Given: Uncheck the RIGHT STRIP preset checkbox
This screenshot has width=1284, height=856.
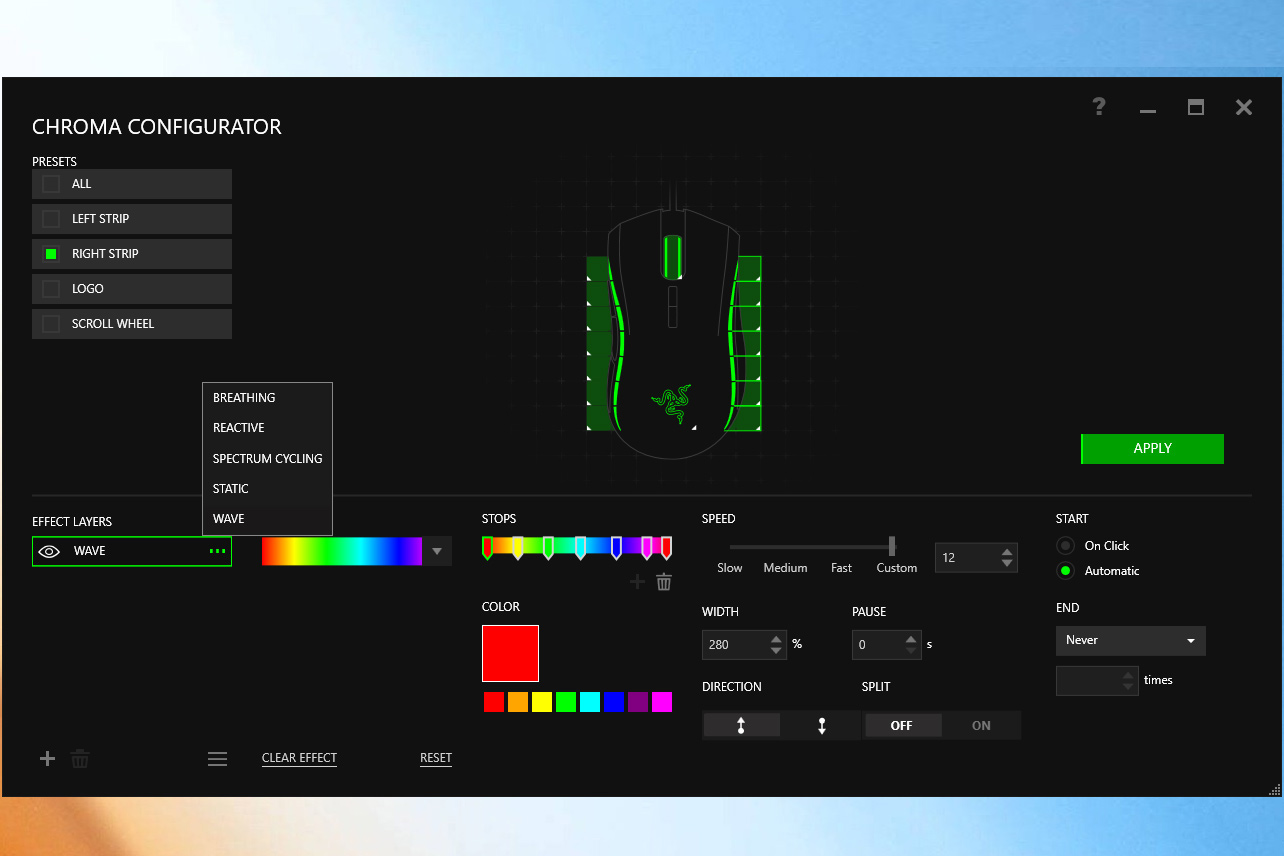Looking at the screenshot, I should 51,254.
